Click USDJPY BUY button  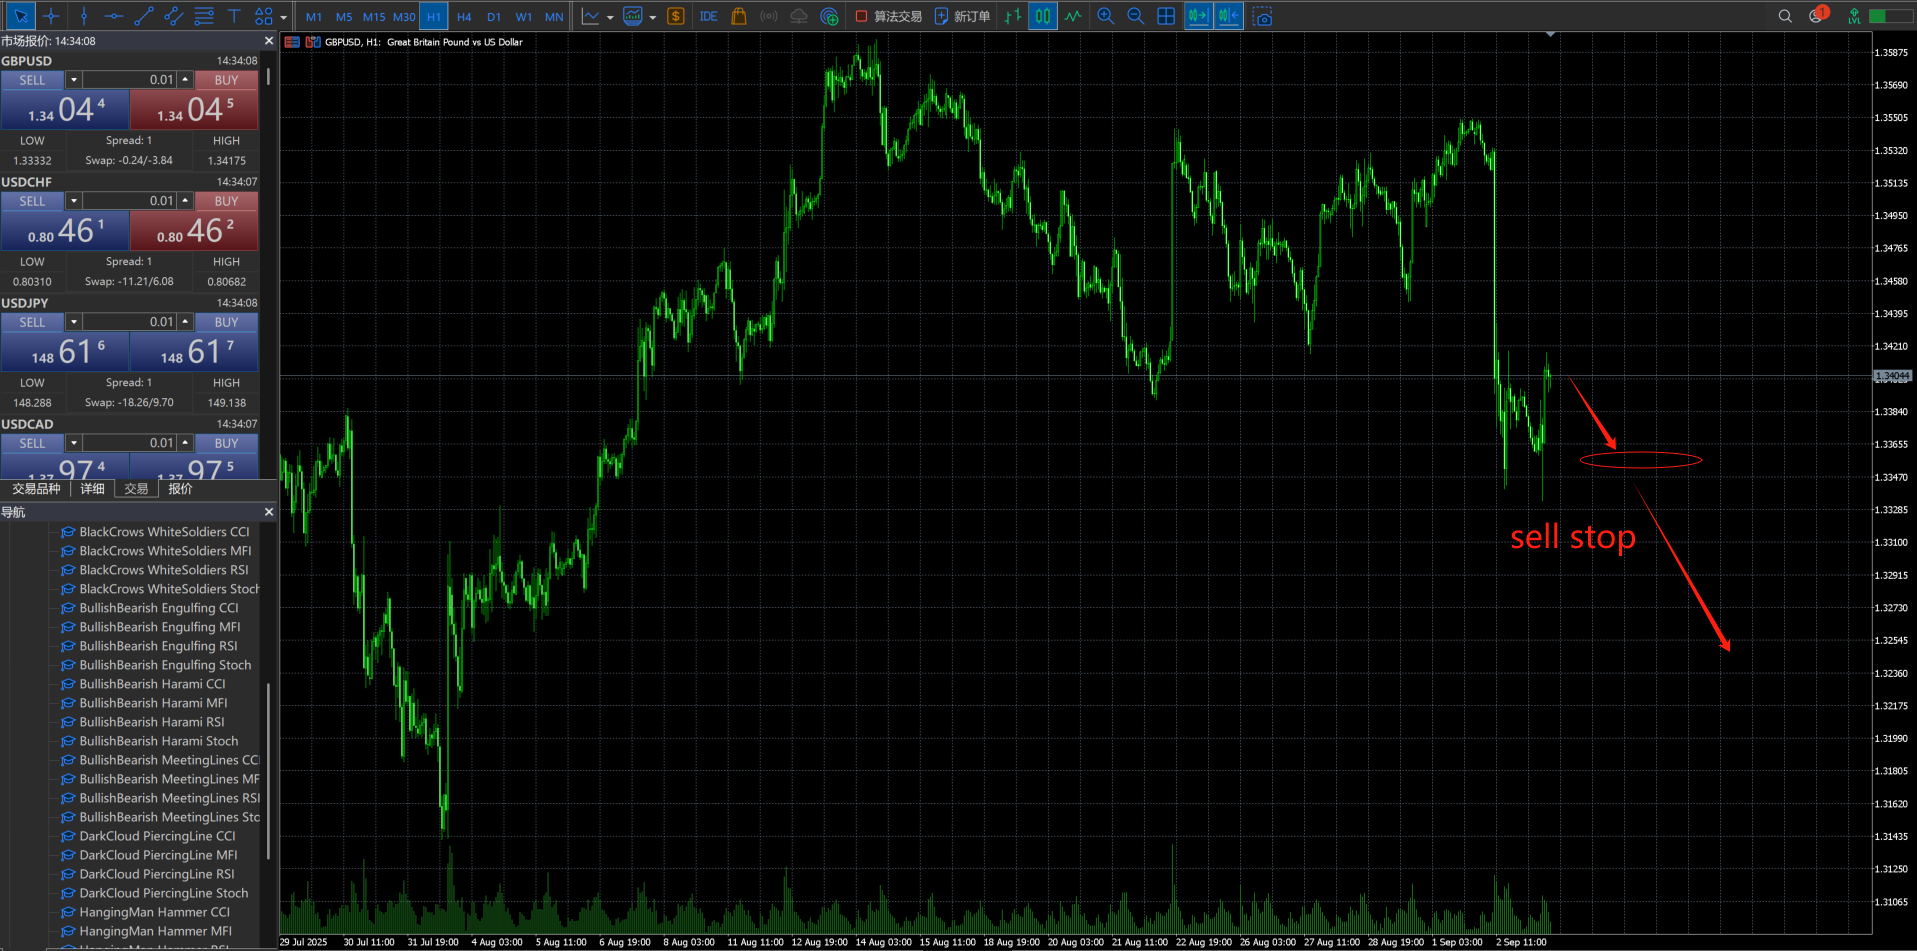coord(226,322)
